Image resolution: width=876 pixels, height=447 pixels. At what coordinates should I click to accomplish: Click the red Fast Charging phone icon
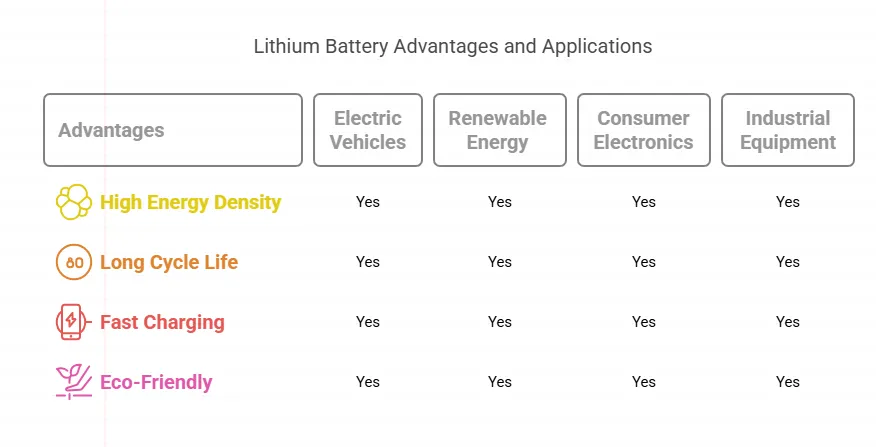pos(73,322)
